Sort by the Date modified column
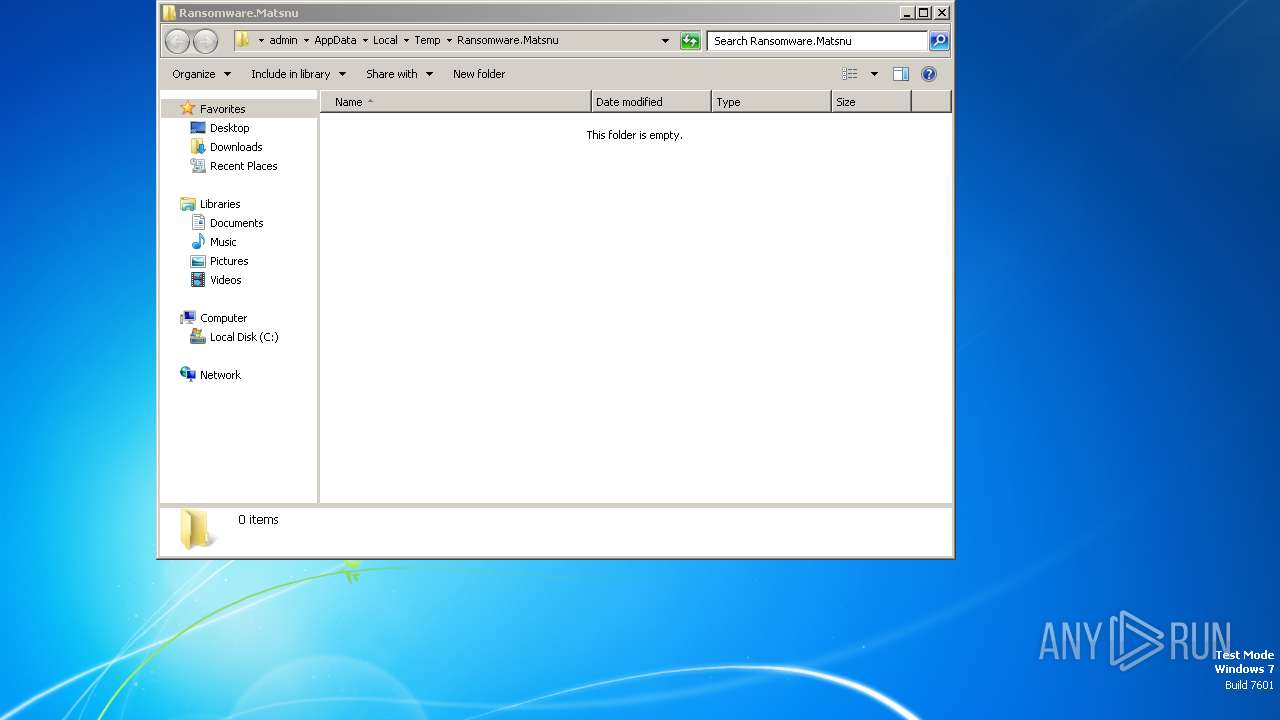1280x720 pixels. [652, 102]
